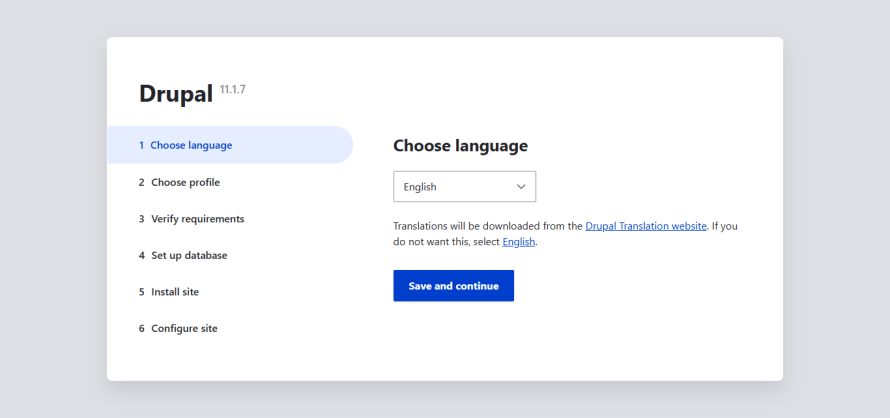Viewport: 890px width, 418px height.
Task: Select step 2 Choose profile
Action: tap(179, 182)
